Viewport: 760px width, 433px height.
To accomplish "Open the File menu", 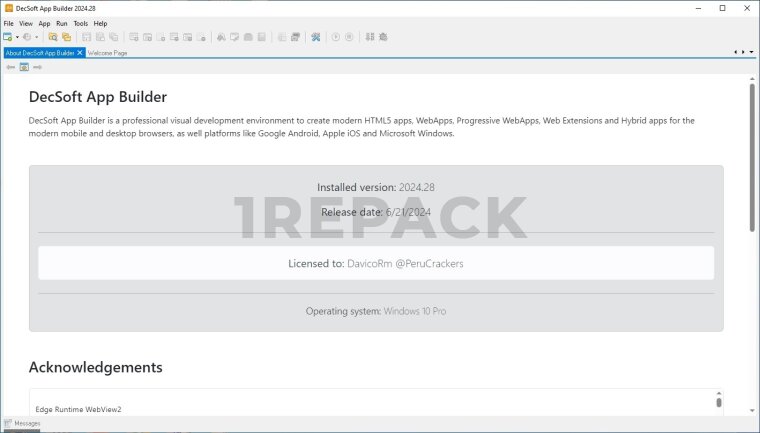I will [x=9, y=23].
